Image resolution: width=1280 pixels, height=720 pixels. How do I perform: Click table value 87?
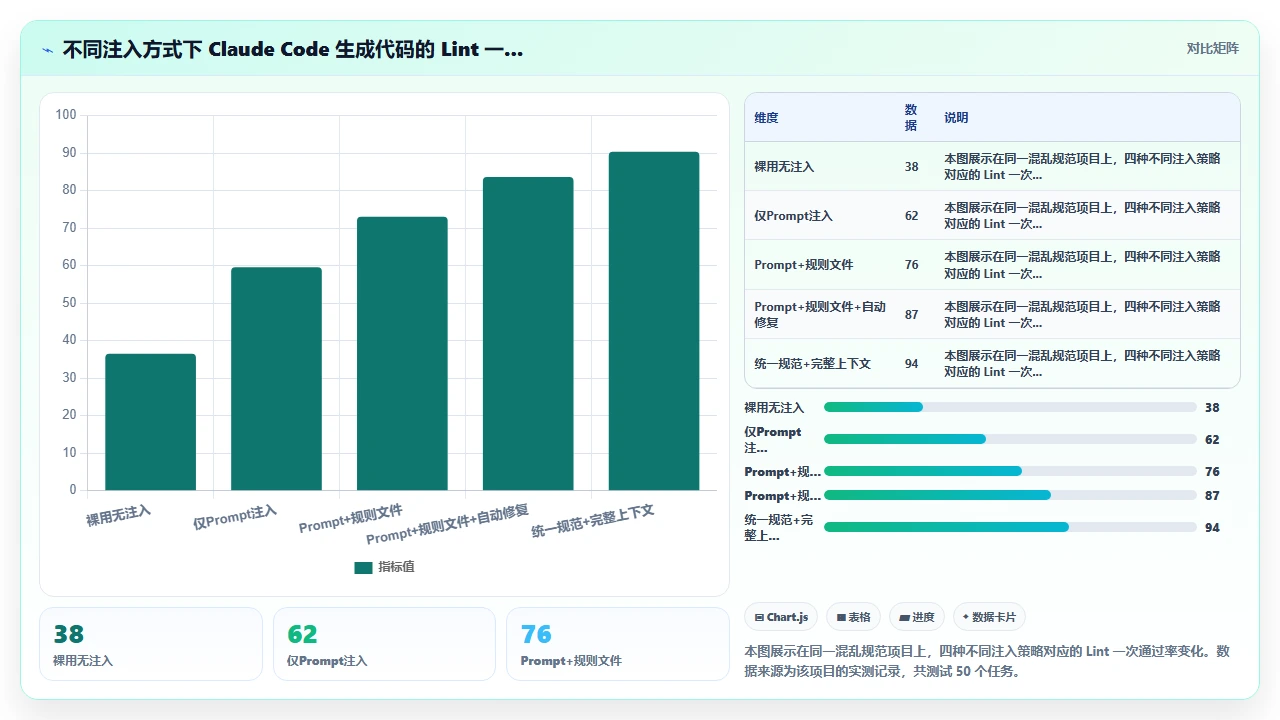point(911,314)
